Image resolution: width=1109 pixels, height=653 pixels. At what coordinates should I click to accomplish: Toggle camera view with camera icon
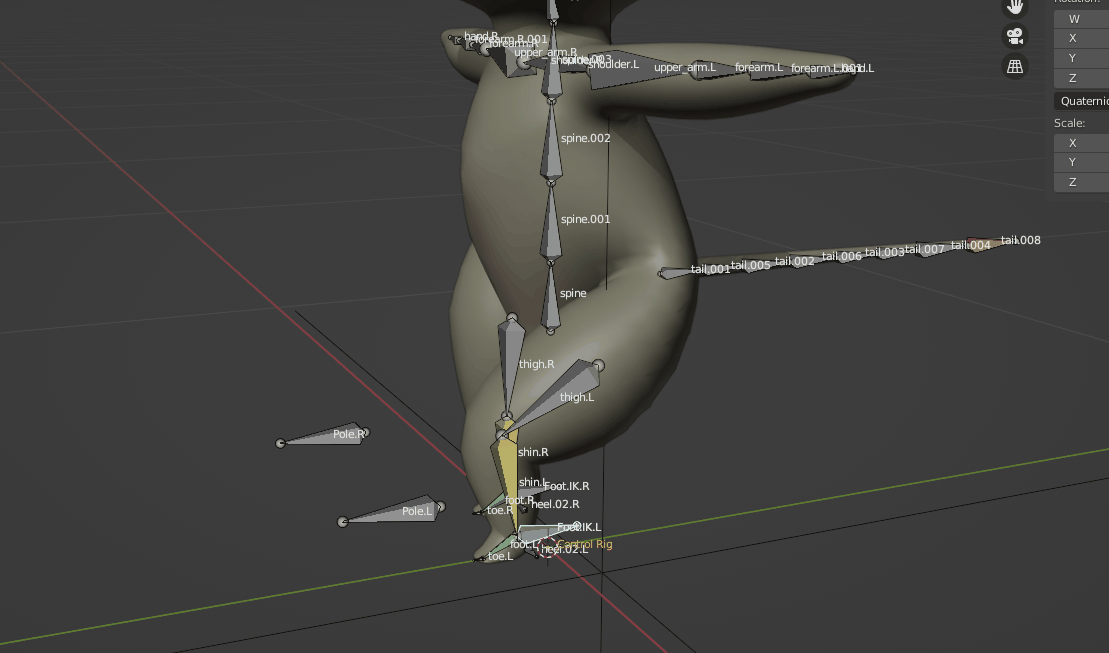click(x=1015, y=36)
